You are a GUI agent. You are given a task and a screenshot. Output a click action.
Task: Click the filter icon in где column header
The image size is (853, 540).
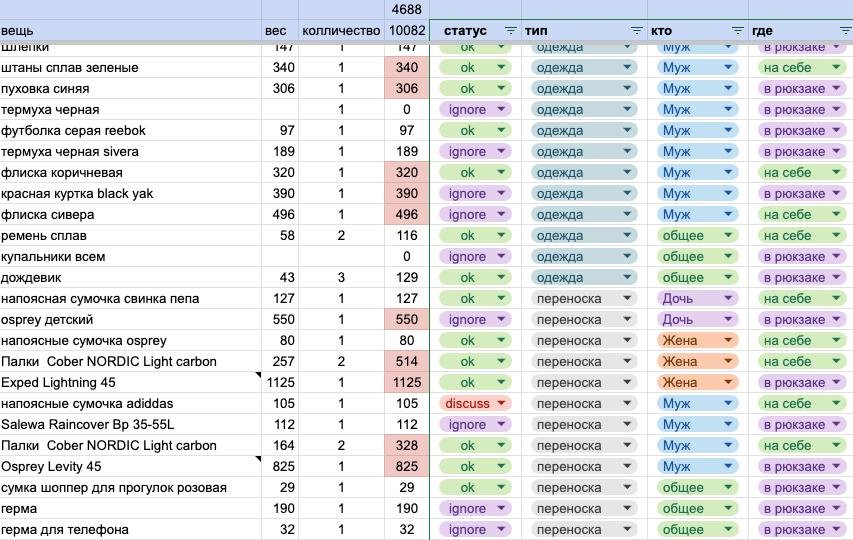[x=845, y=31]
